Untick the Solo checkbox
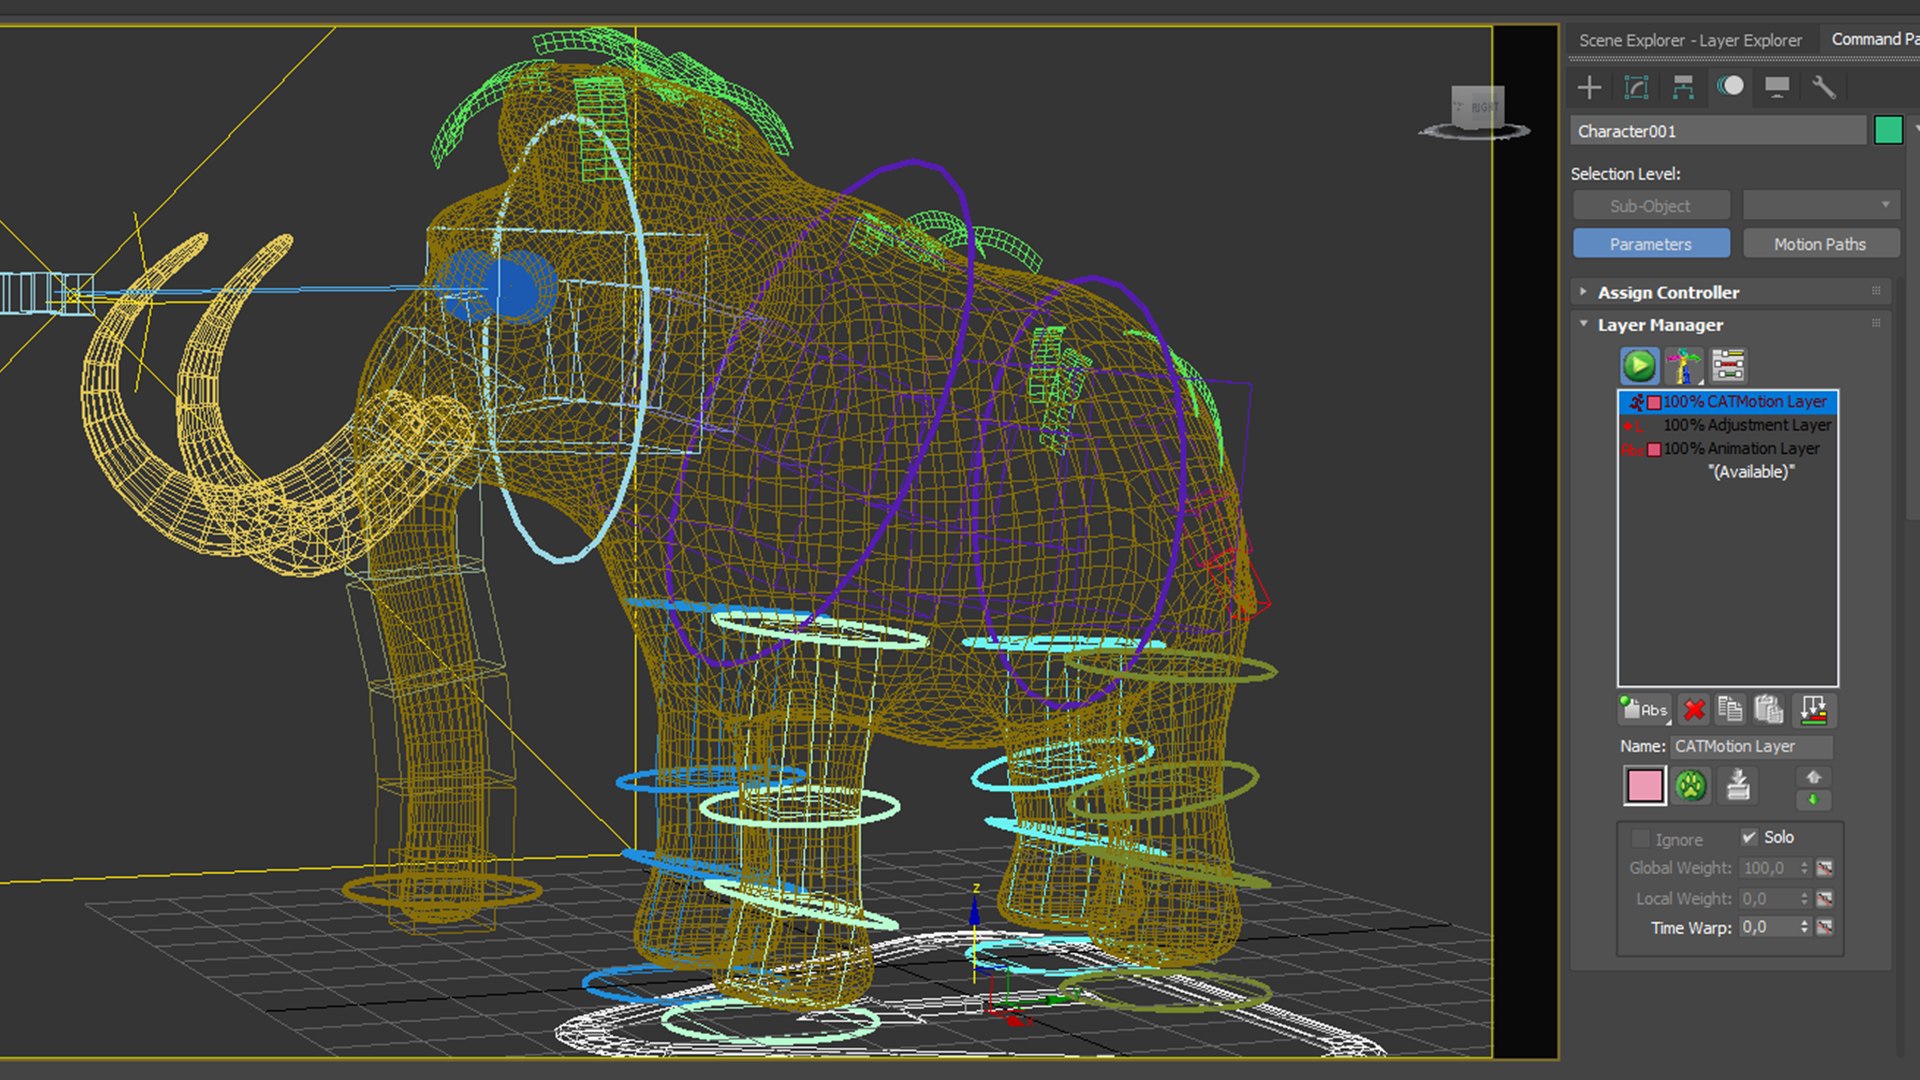This screenshot has width=1920, height=1080. 1749,837
